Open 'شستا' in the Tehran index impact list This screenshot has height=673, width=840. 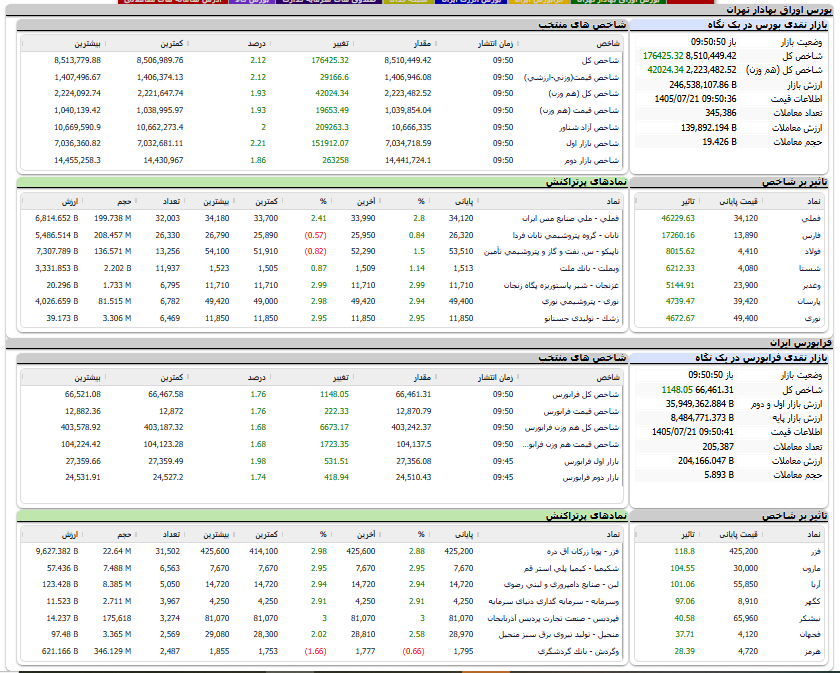tap(809, 268)
